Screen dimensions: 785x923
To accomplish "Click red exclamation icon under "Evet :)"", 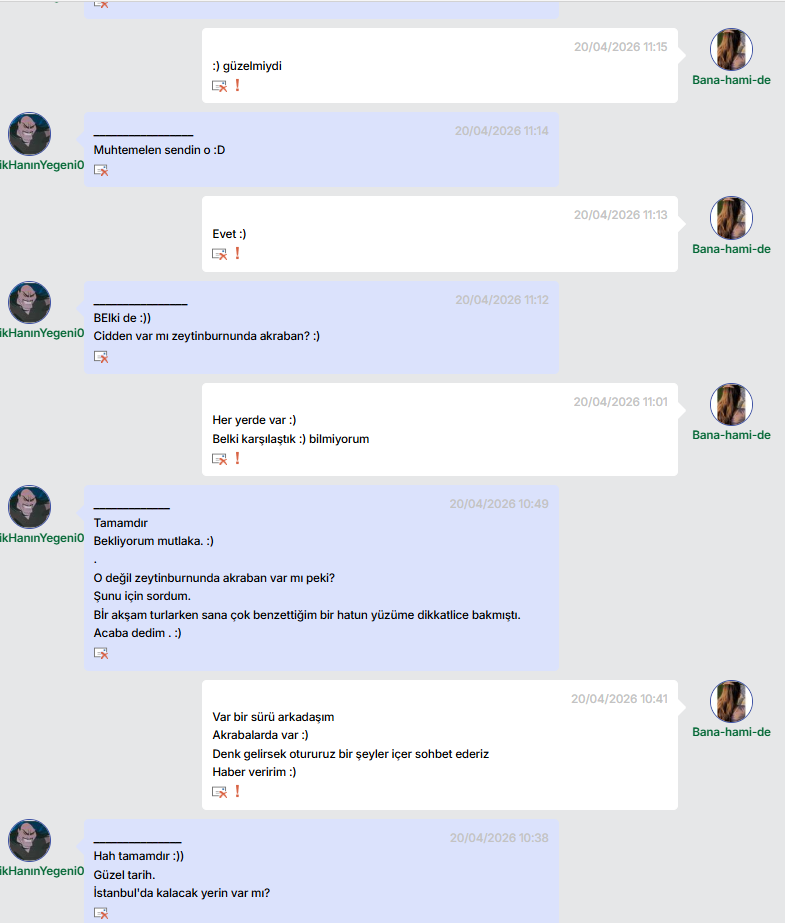I will (237, 253).
